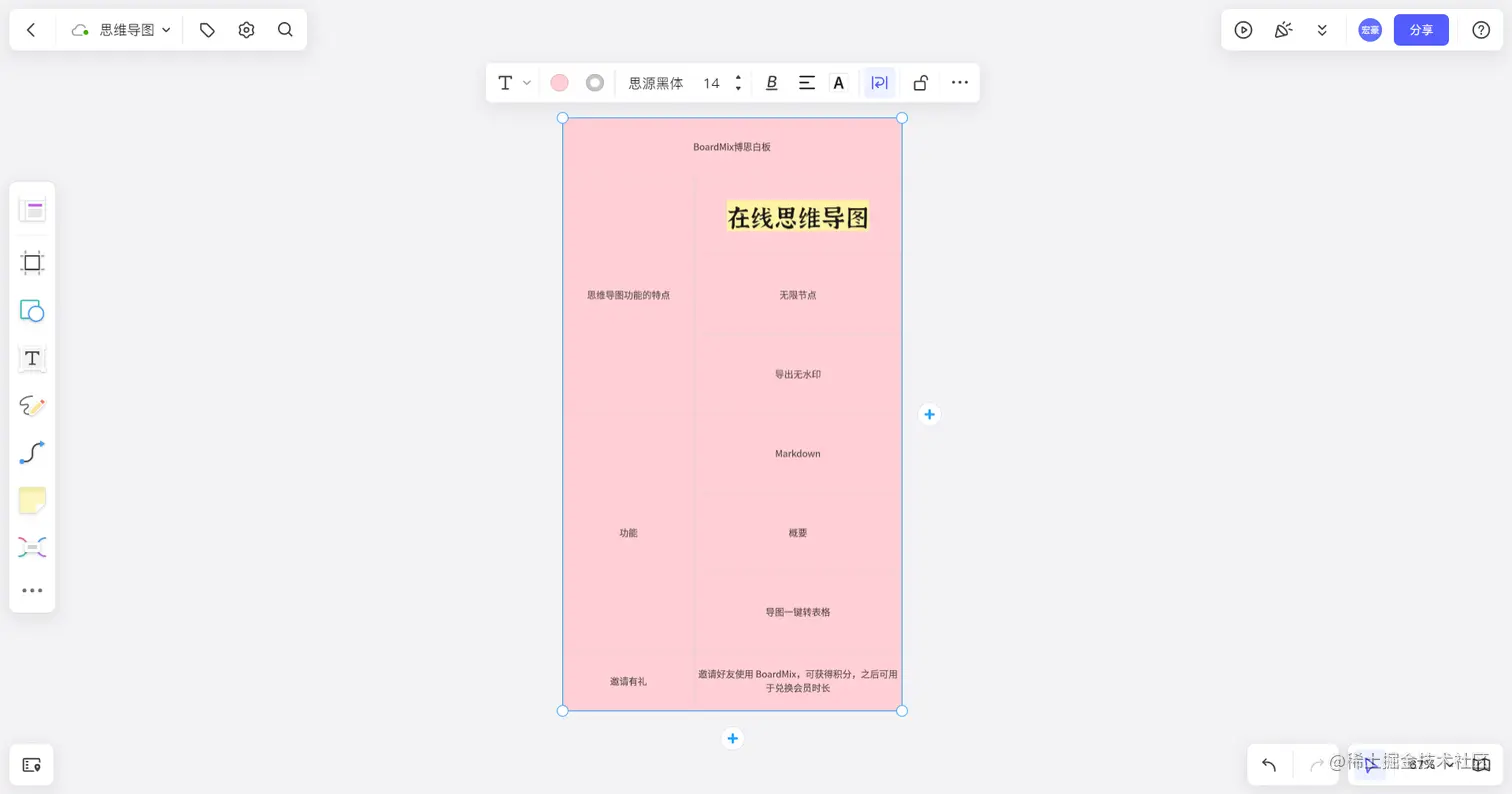
Task: Select the 邀请有礼 cell
Action: pos(629,681)
